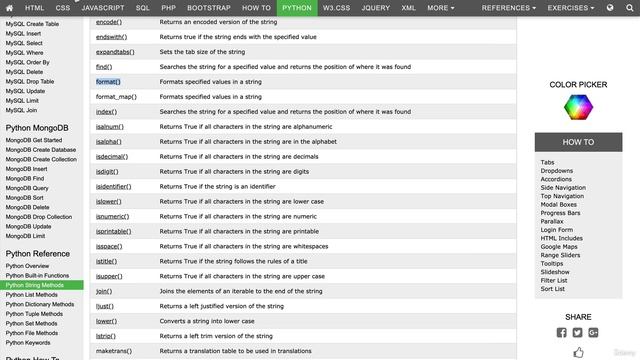Share page on Twitter
Viewport: 640px width, 360px height.
[x=577, y=333]
